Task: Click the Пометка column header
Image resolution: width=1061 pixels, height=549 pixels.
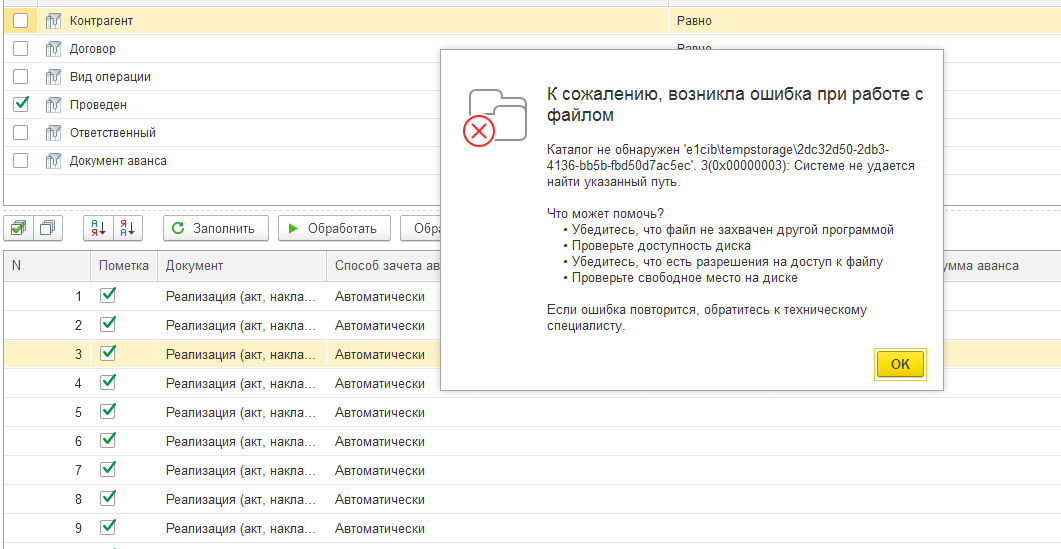Action: [124, 266]
